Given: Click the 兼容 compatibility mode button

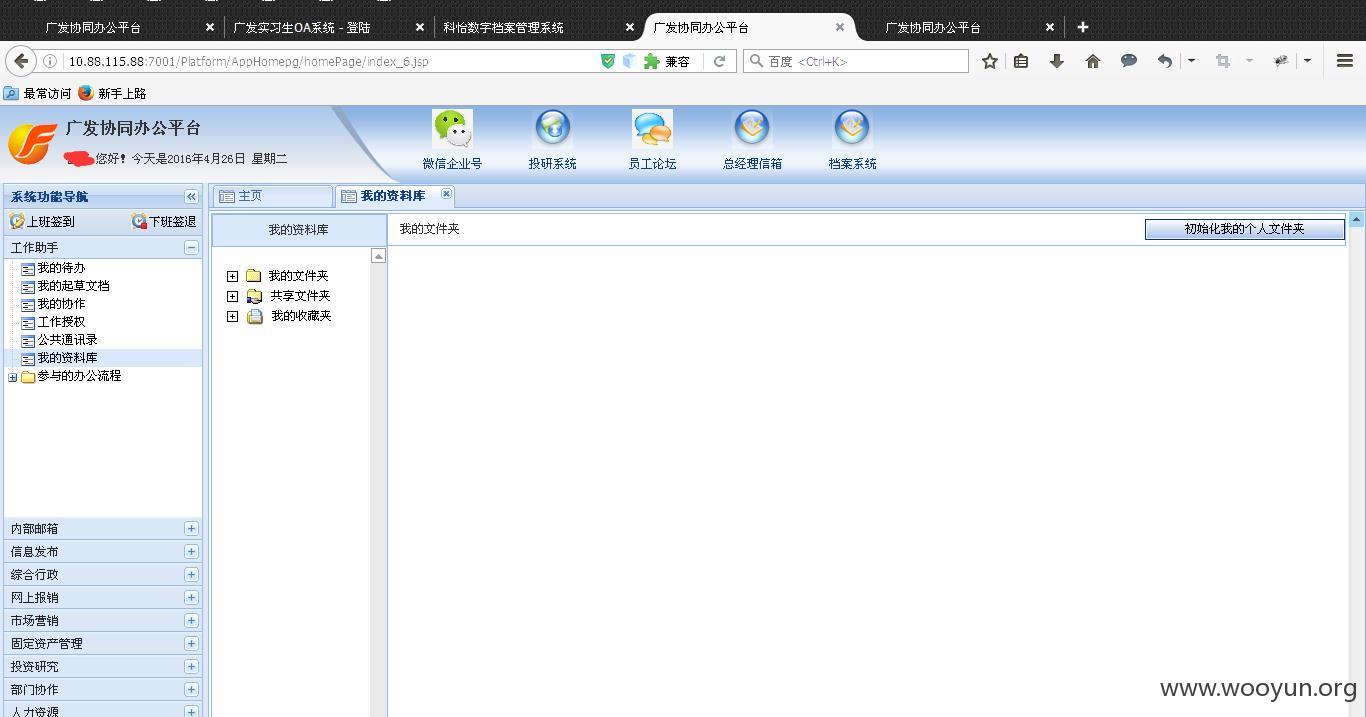Looking at the screenshot, I should point(667,61).
